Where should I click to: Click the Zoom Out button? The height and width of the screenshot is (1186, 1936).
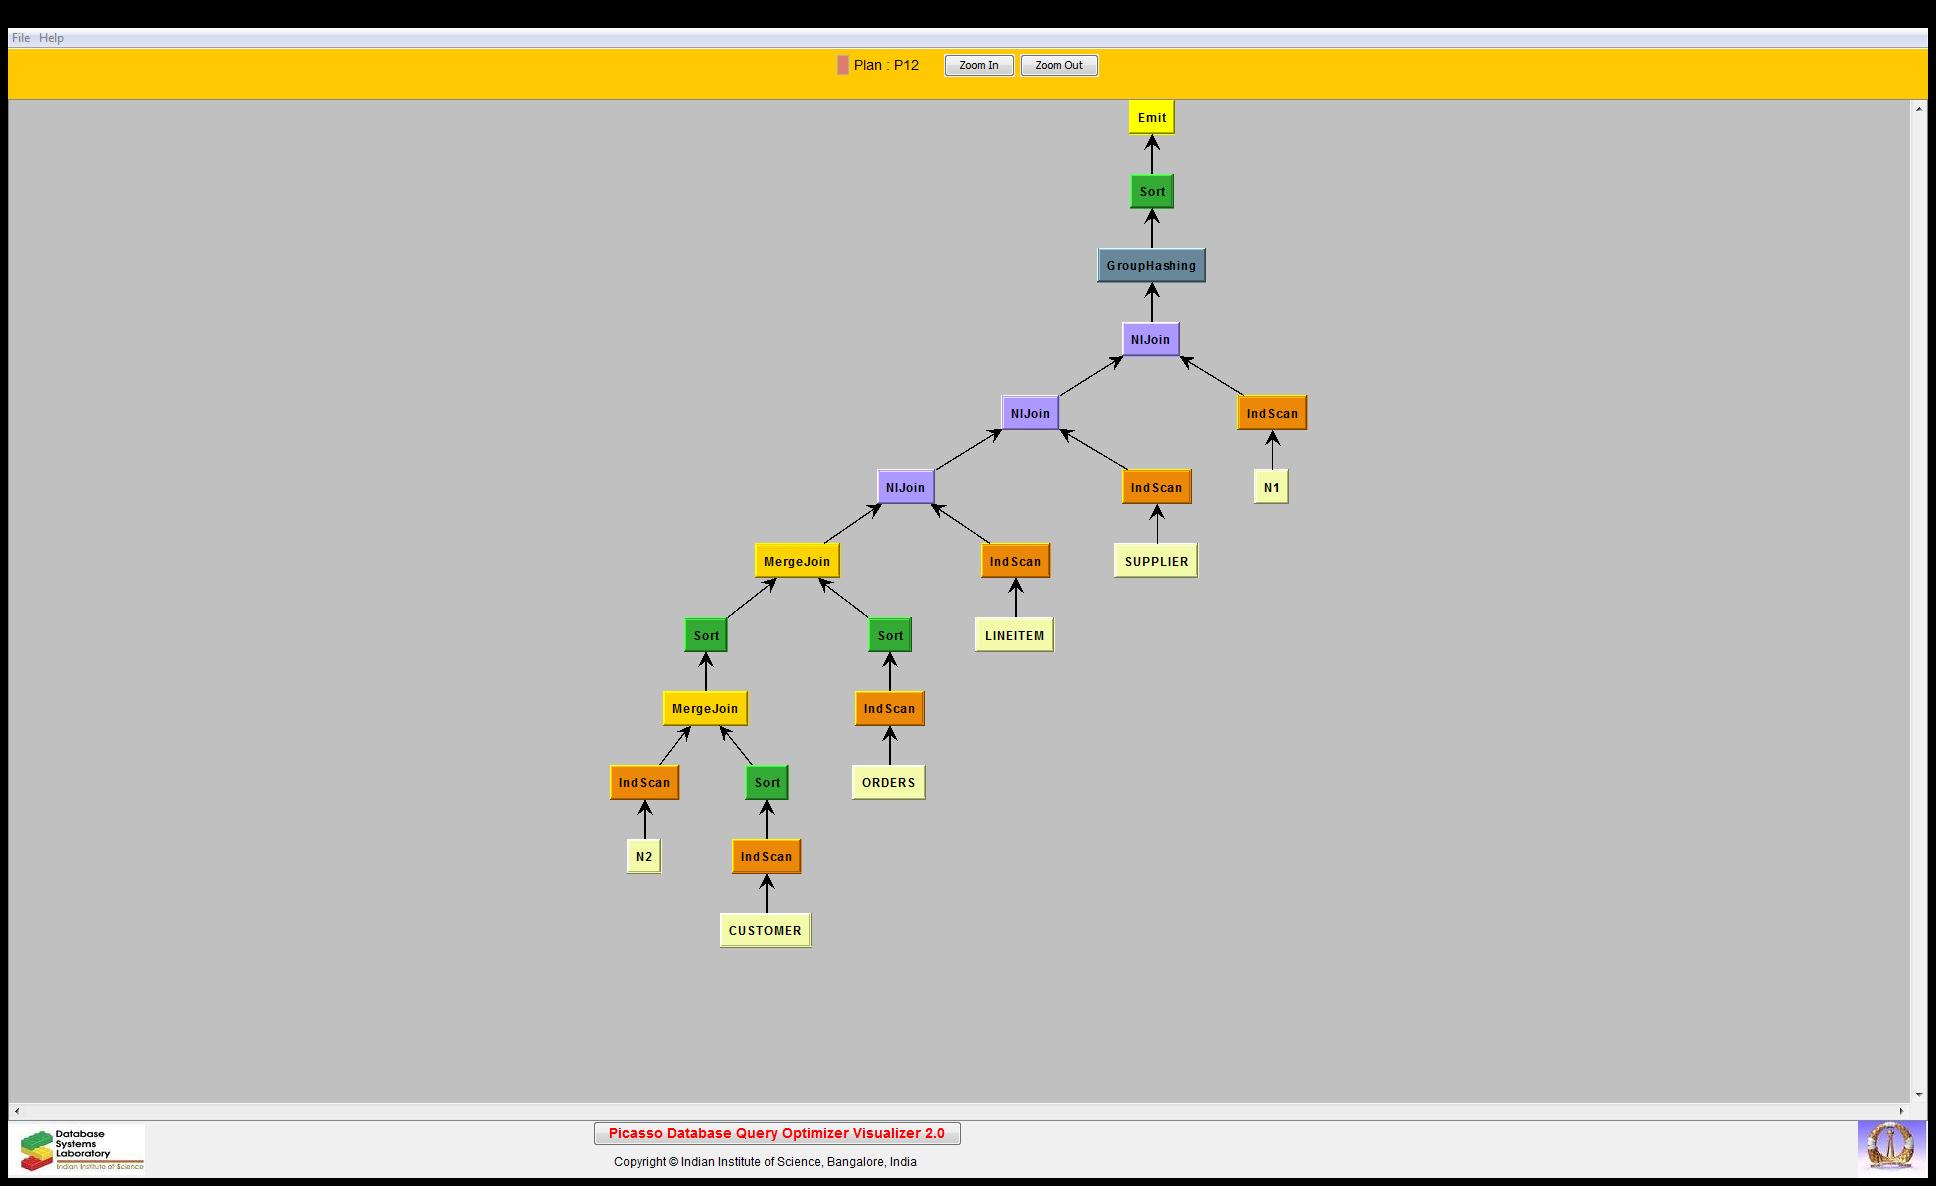pyautogui.click(x=1058, y=66)
